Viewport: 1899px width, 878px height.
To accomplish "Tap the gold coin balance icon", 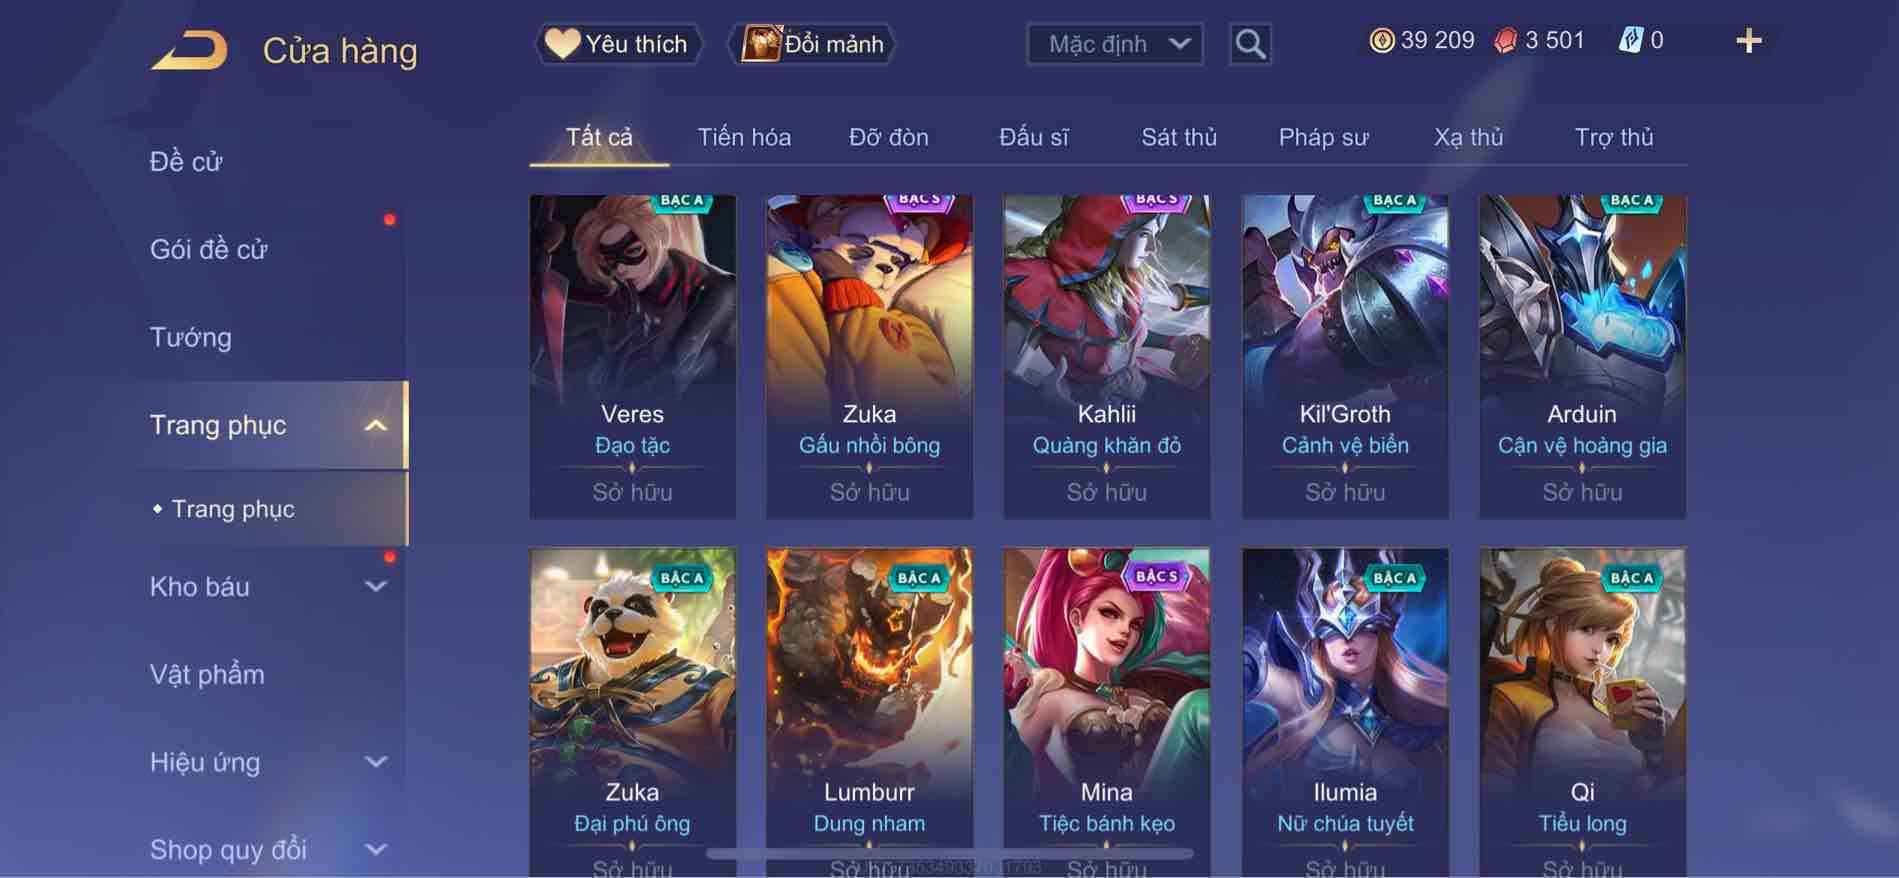I will coord(1382,41).
